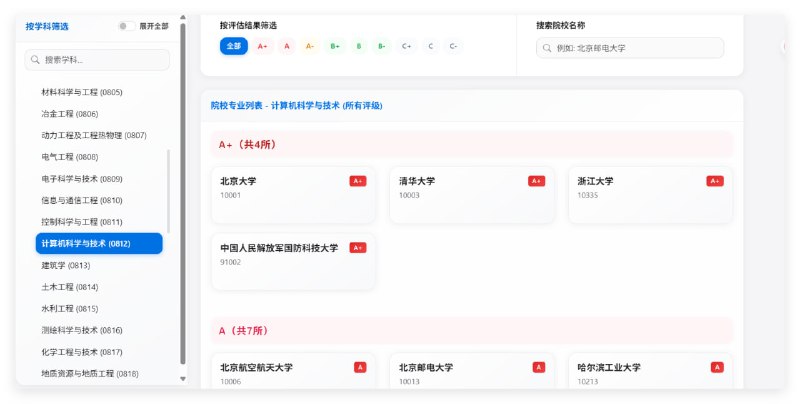Filter by A rating chip

point(287,46)
